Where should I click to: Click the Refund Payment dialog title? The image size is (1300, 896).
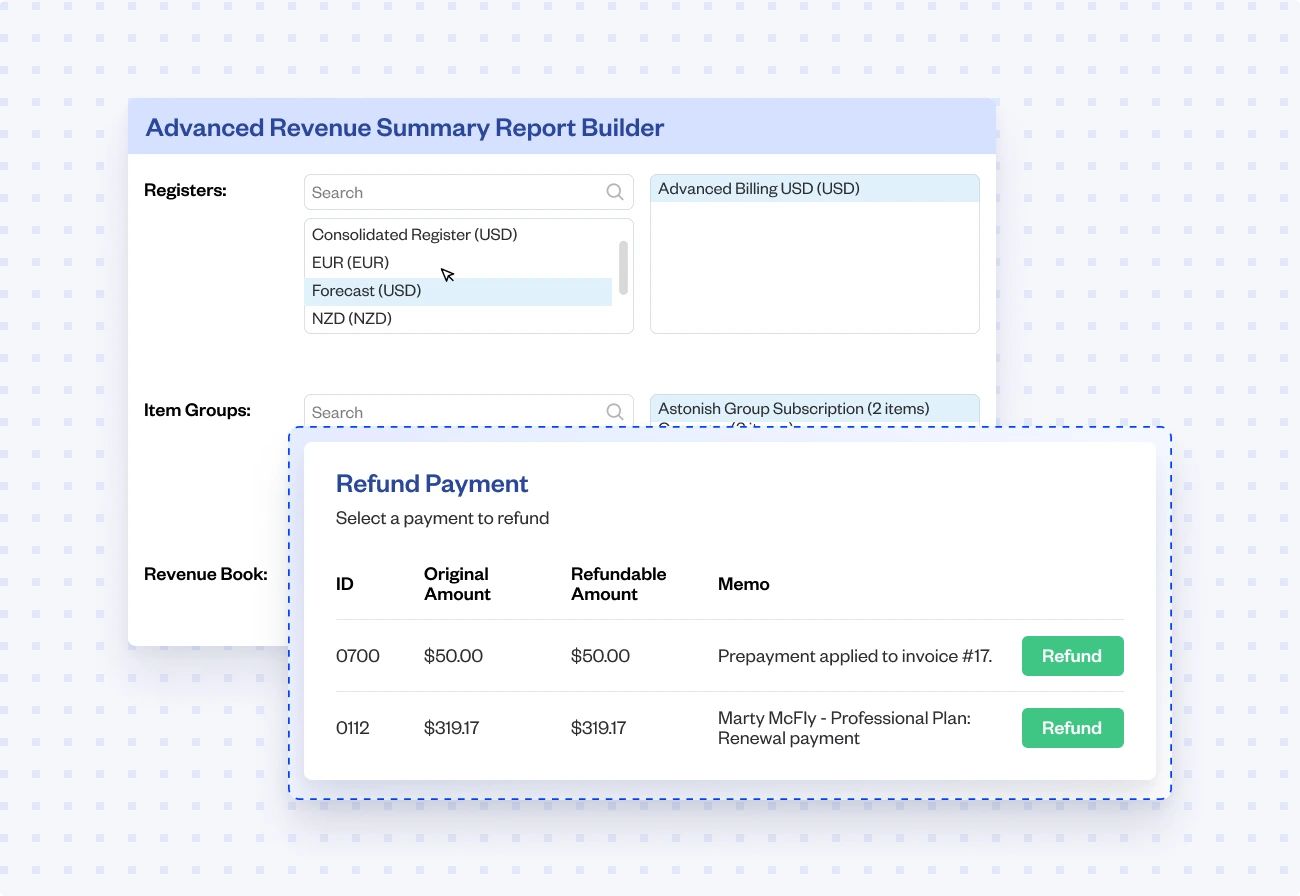click(x=432, y=483)
